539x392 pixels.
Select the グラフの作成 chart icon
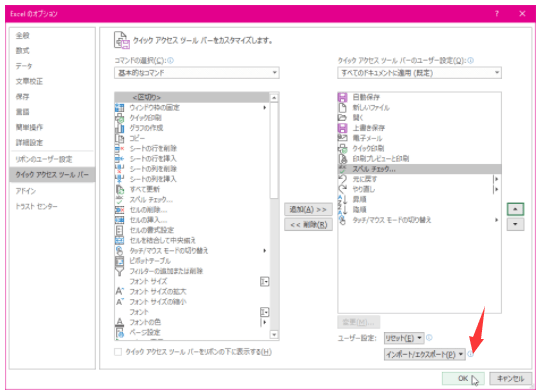point(119,128)
